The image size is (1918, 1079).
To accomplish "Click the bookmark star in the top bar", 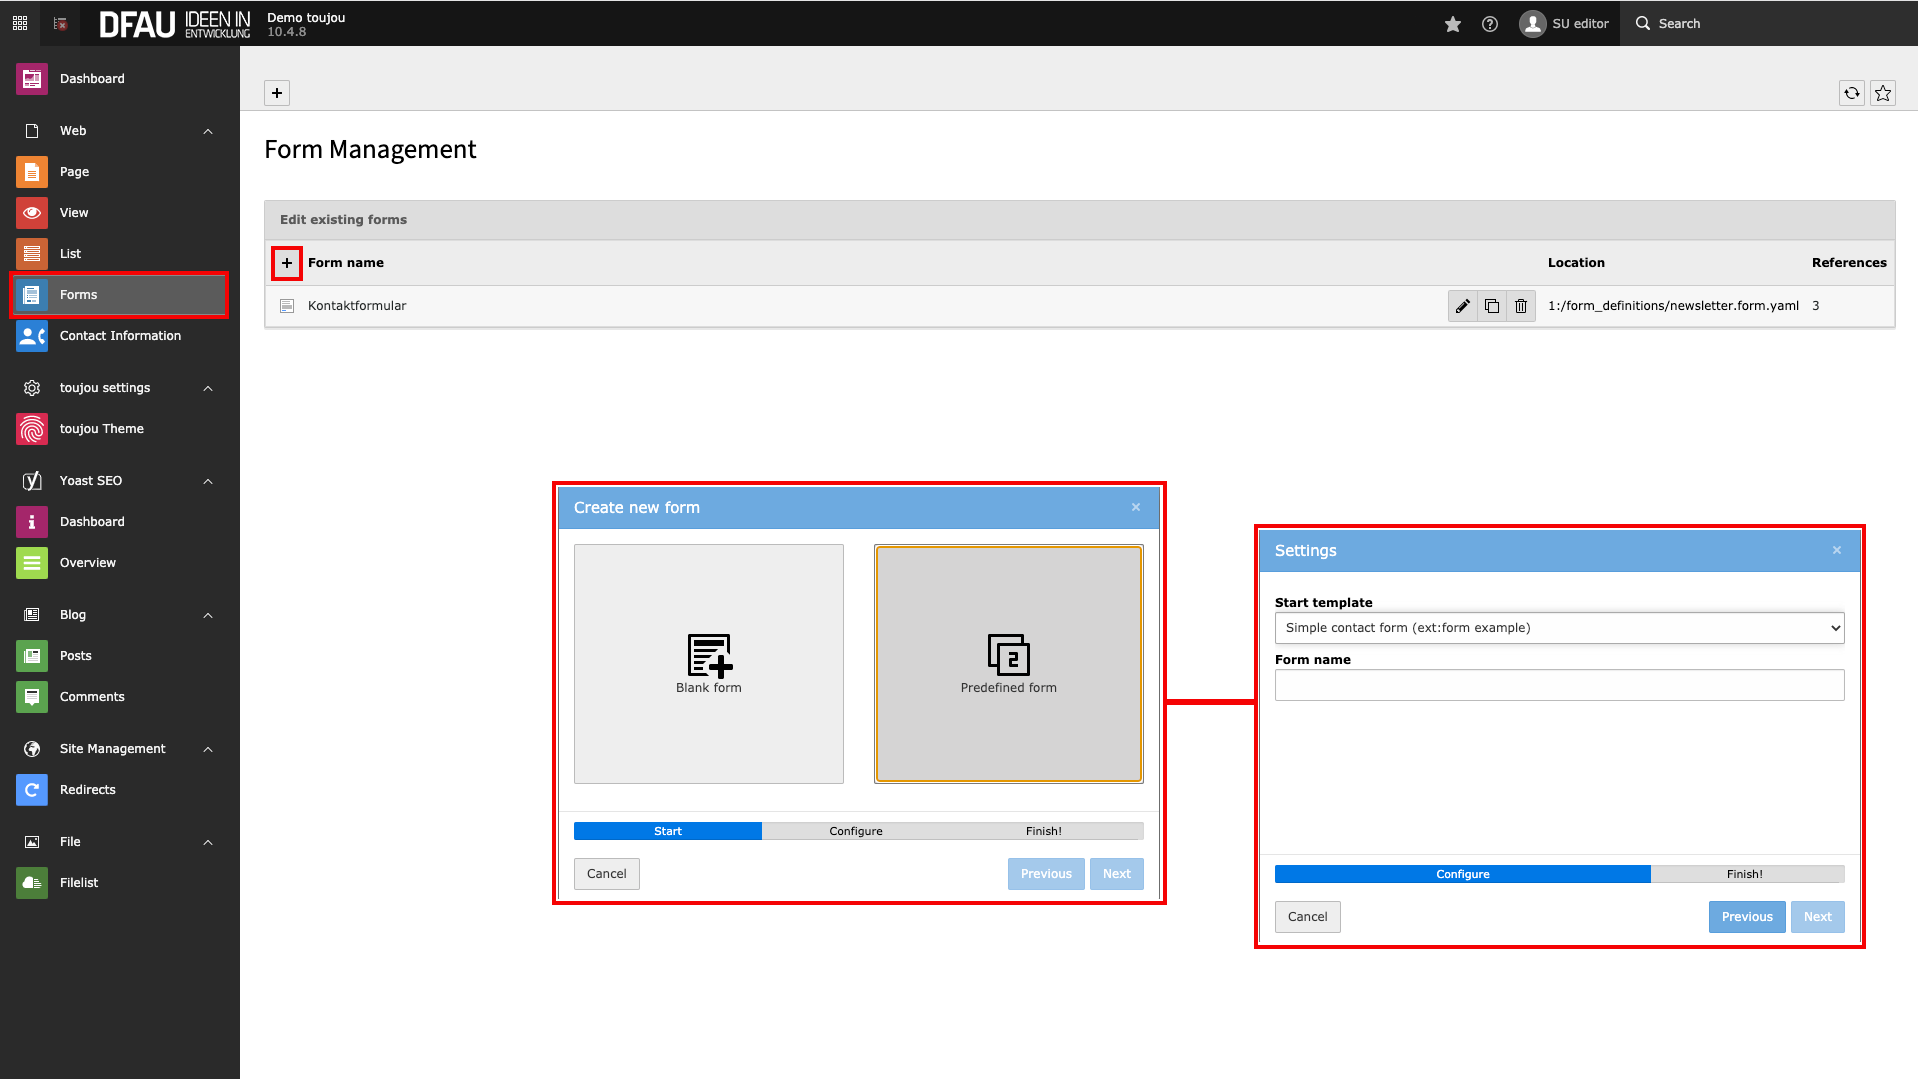I will tap(1453, 24).
